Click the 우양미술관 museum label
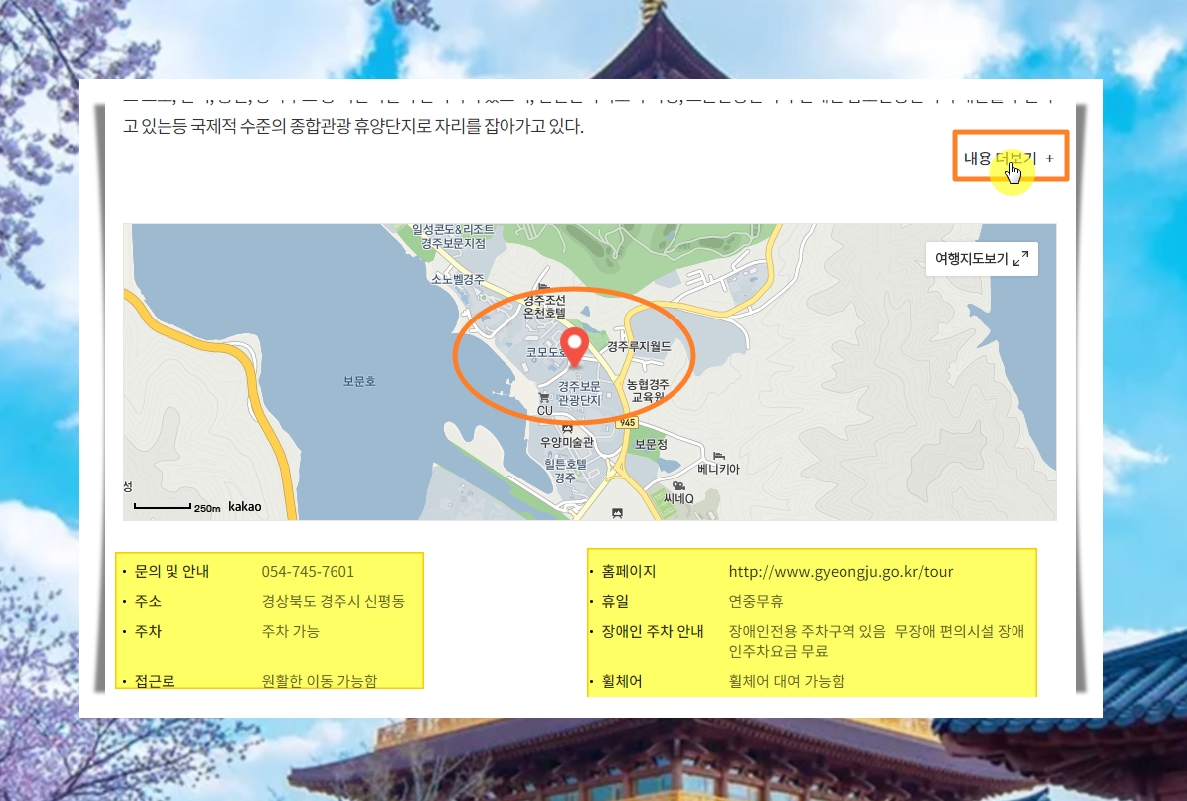The height and width of the screenshot is (801, 1187). [x=566, y=442]
